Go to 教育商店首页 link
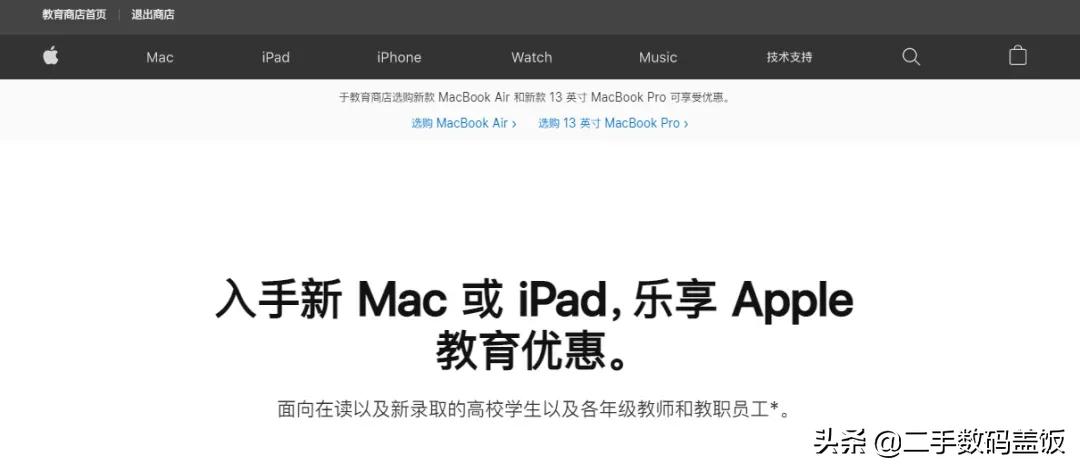 pyautogui.click(x=74, y=14)
